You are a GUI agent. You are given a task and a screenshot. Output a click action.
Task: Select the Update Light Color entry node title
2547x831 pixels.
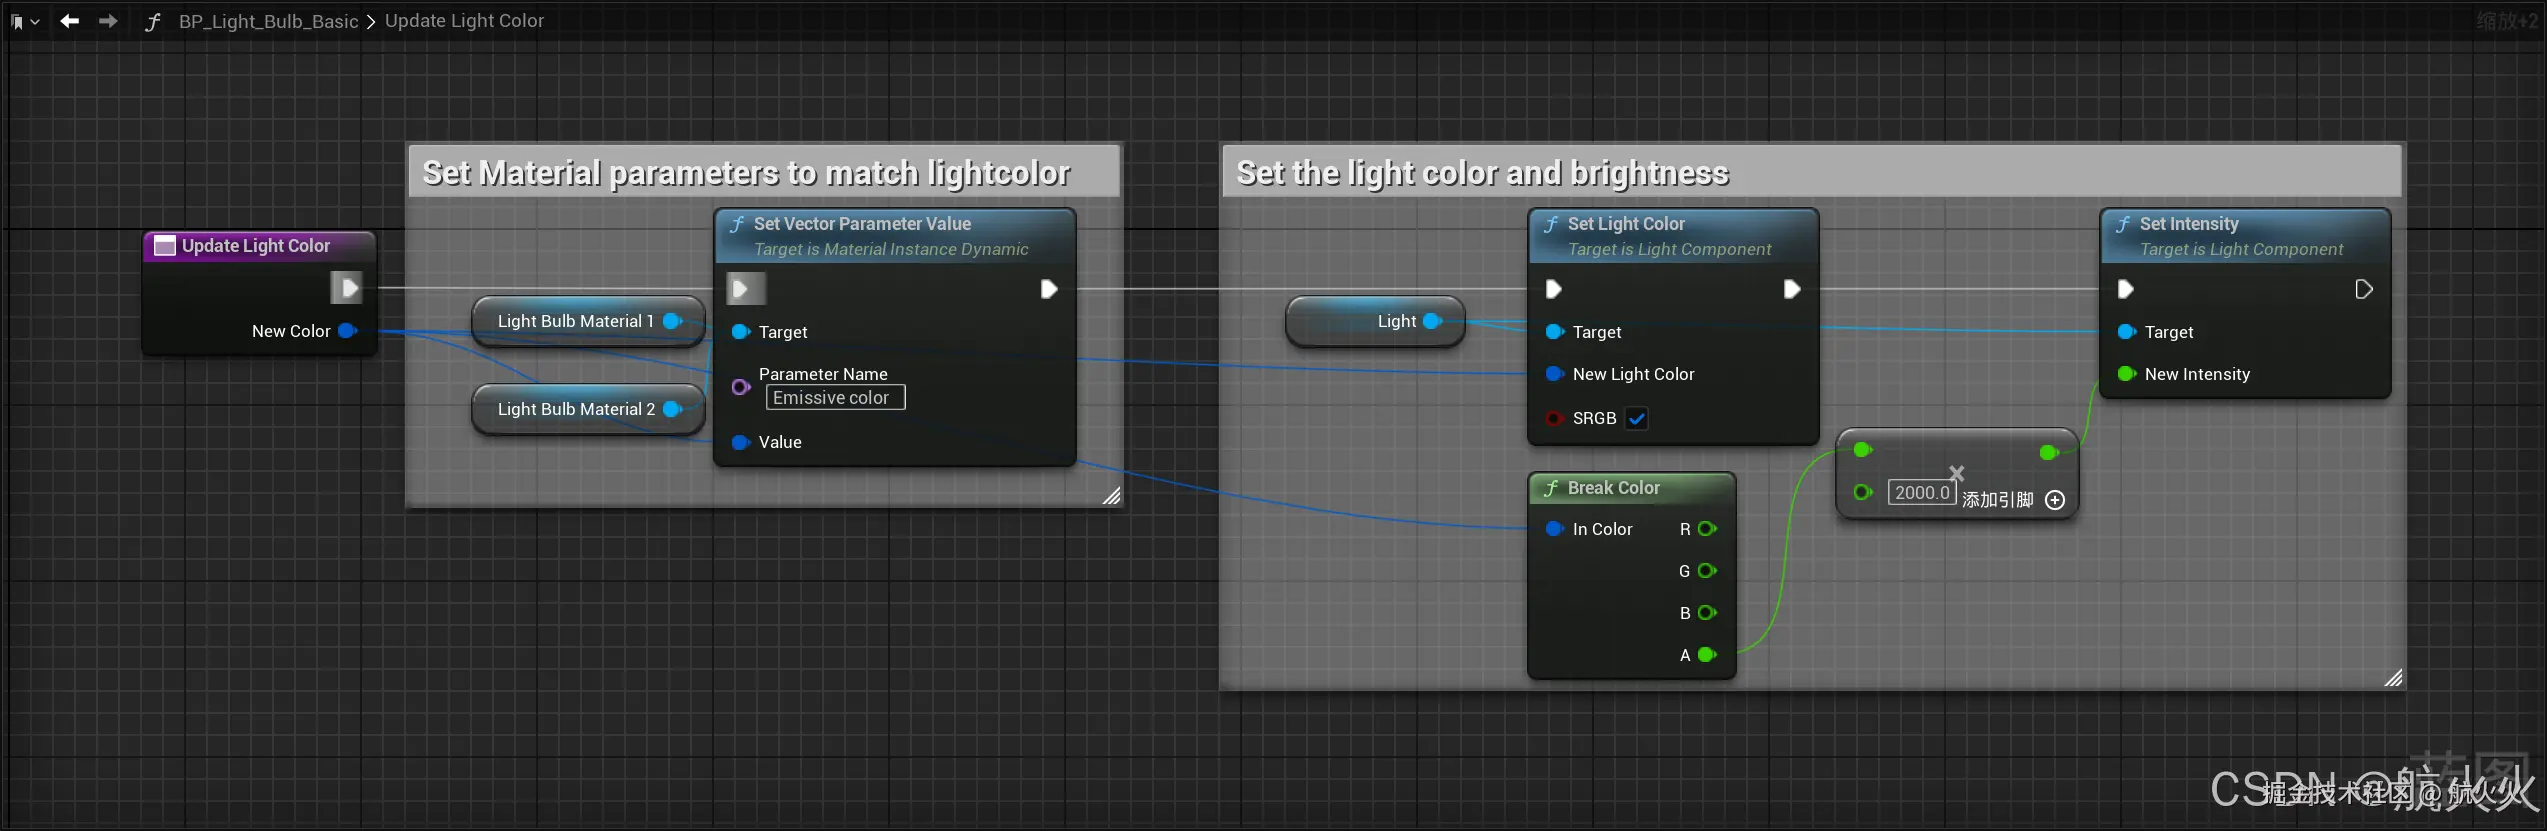[x=258, y=246]
